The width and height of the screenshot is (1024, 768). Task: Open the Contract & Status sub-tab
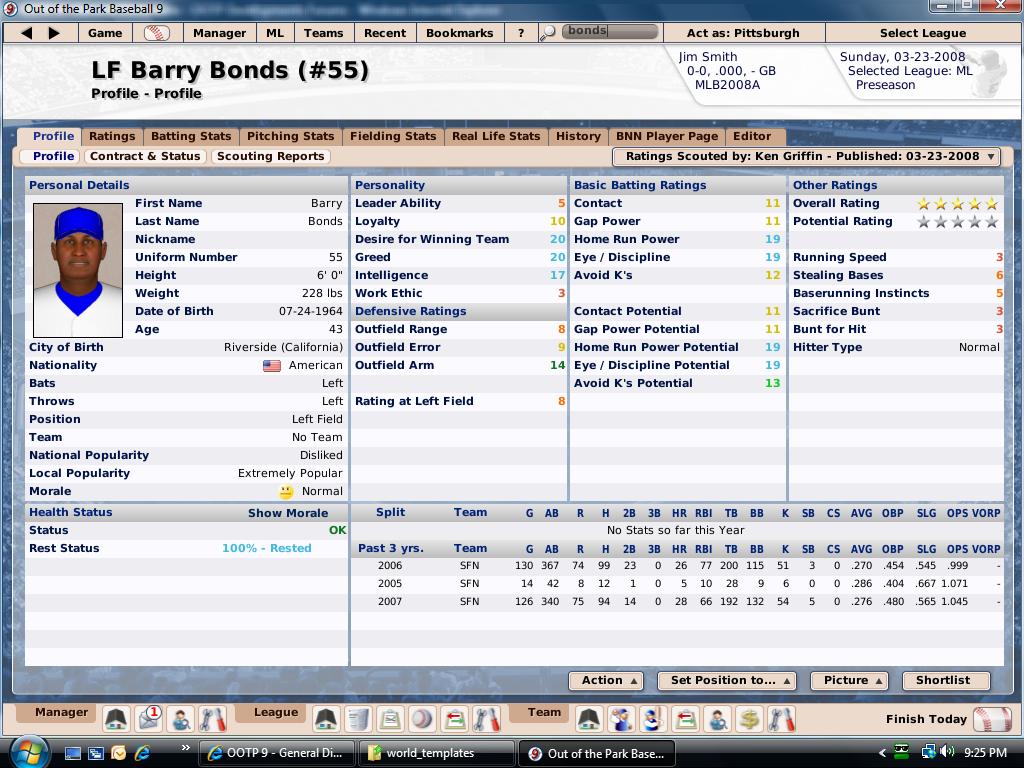click(x=145, y=156)
